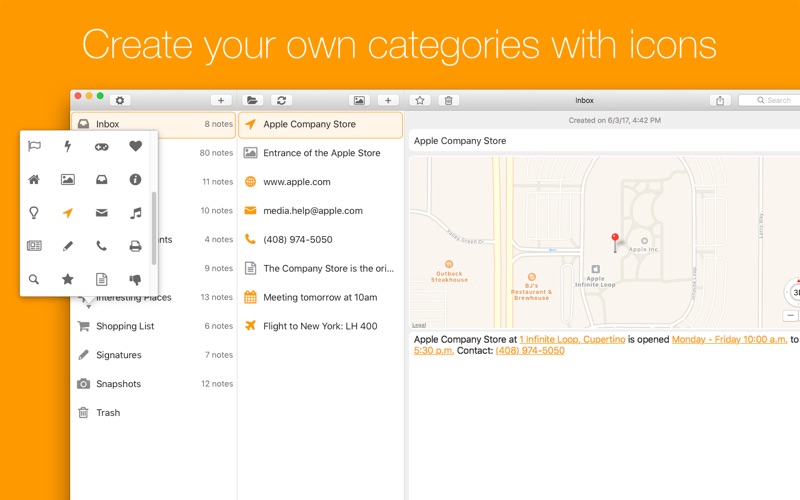Click the (408) 974-5050 link in note text
Screen dimensions: 800x500
coord(529,351)
